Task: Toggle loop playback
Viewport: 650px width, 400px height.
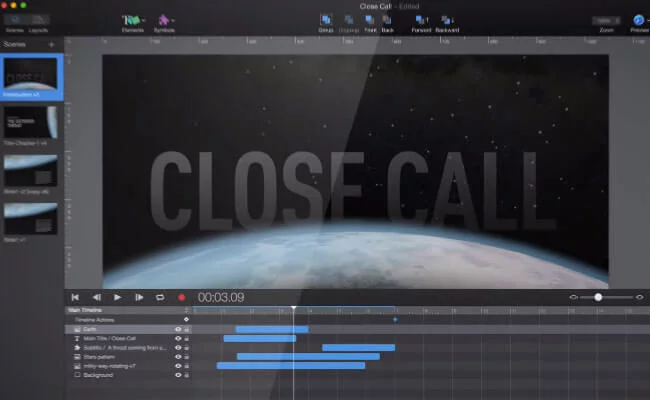Action: 160,297
